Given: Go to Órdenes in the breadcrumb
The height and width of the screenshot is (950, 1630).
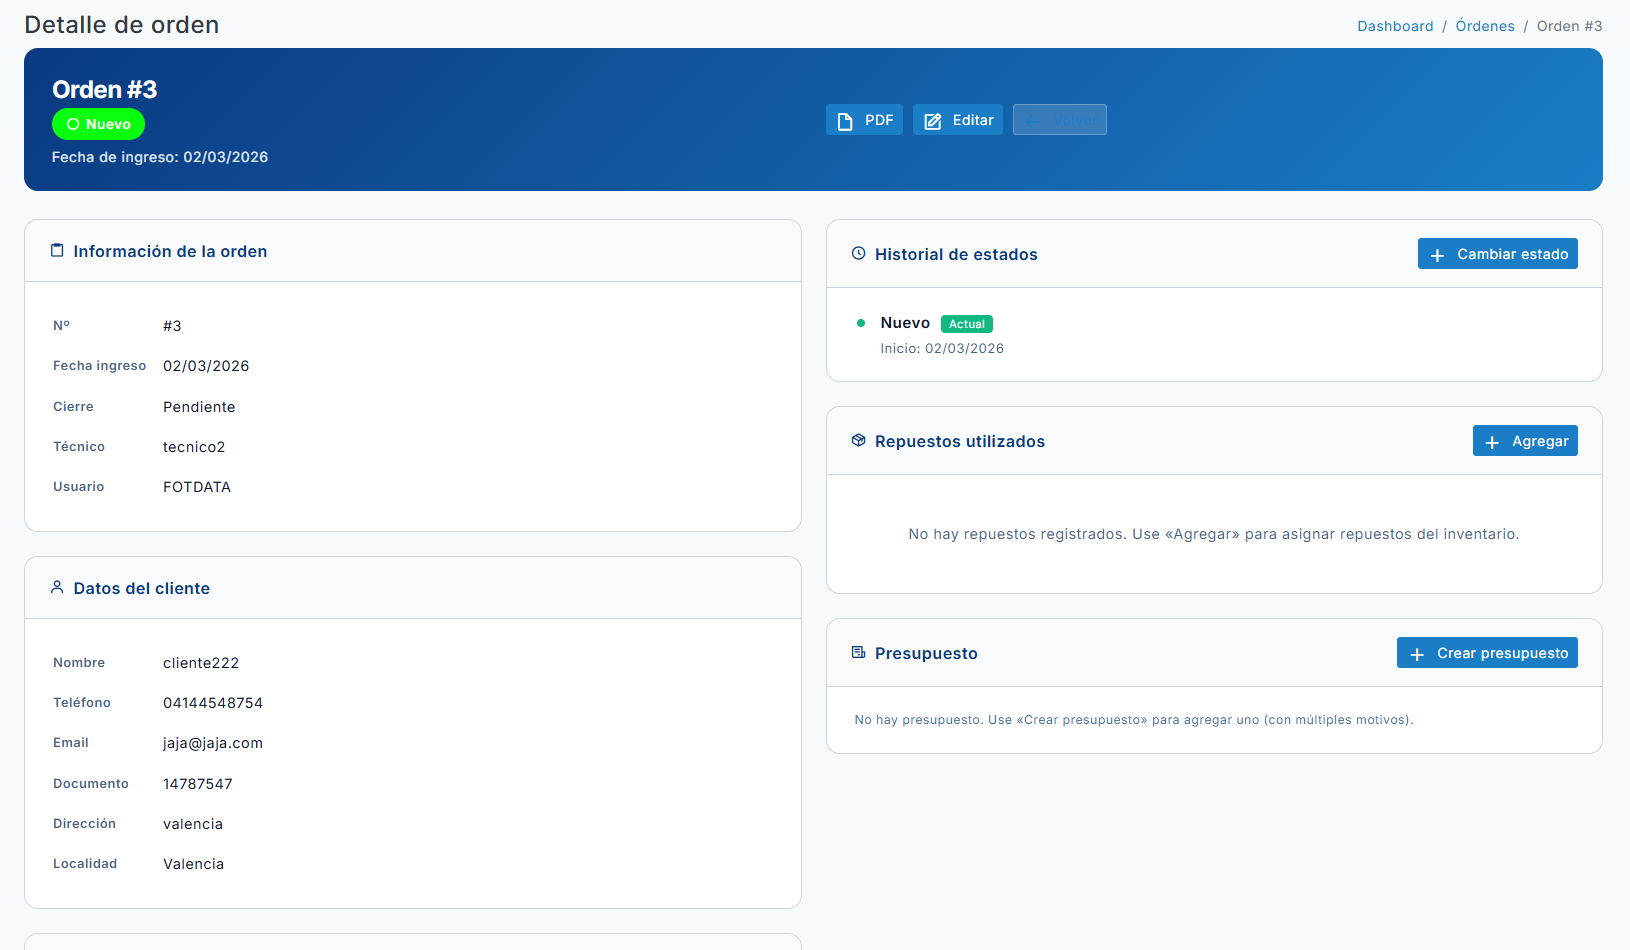Looking at the screenshot, I should (x=1485, y=26).
